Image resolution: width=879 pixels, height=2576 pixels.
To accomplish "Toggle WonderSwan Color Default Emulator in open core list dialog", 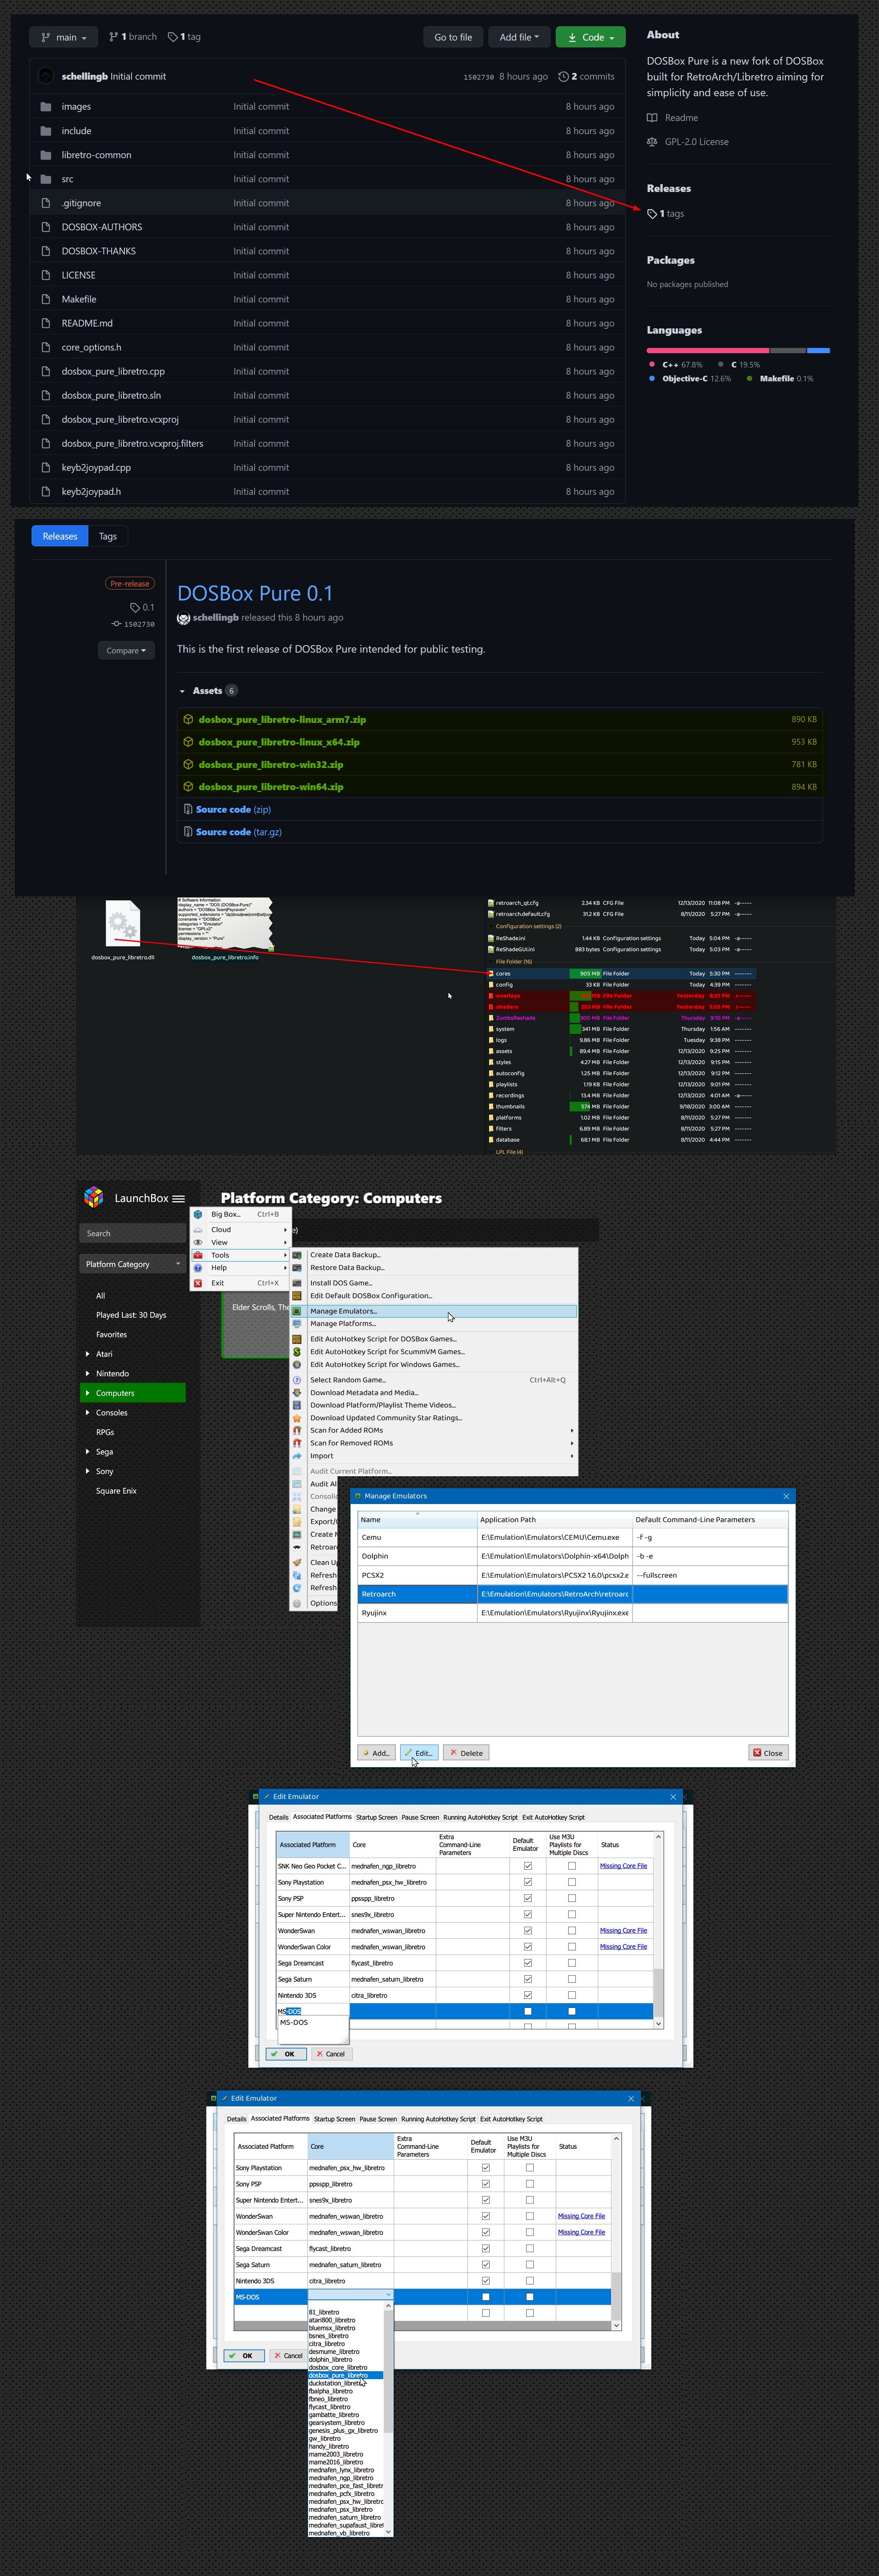I will point(486,2232).
